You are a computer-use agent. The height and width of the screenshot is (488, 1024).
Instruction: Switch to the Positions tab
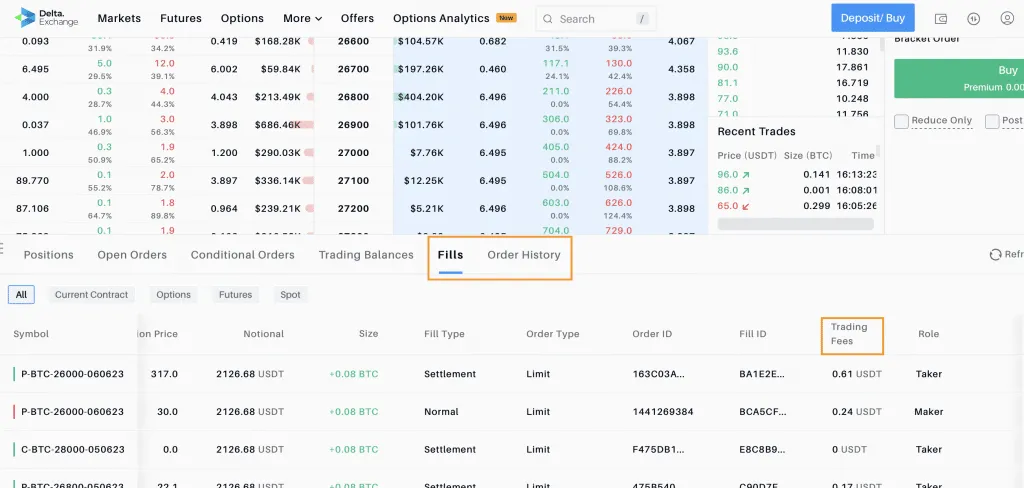(48, 255)
